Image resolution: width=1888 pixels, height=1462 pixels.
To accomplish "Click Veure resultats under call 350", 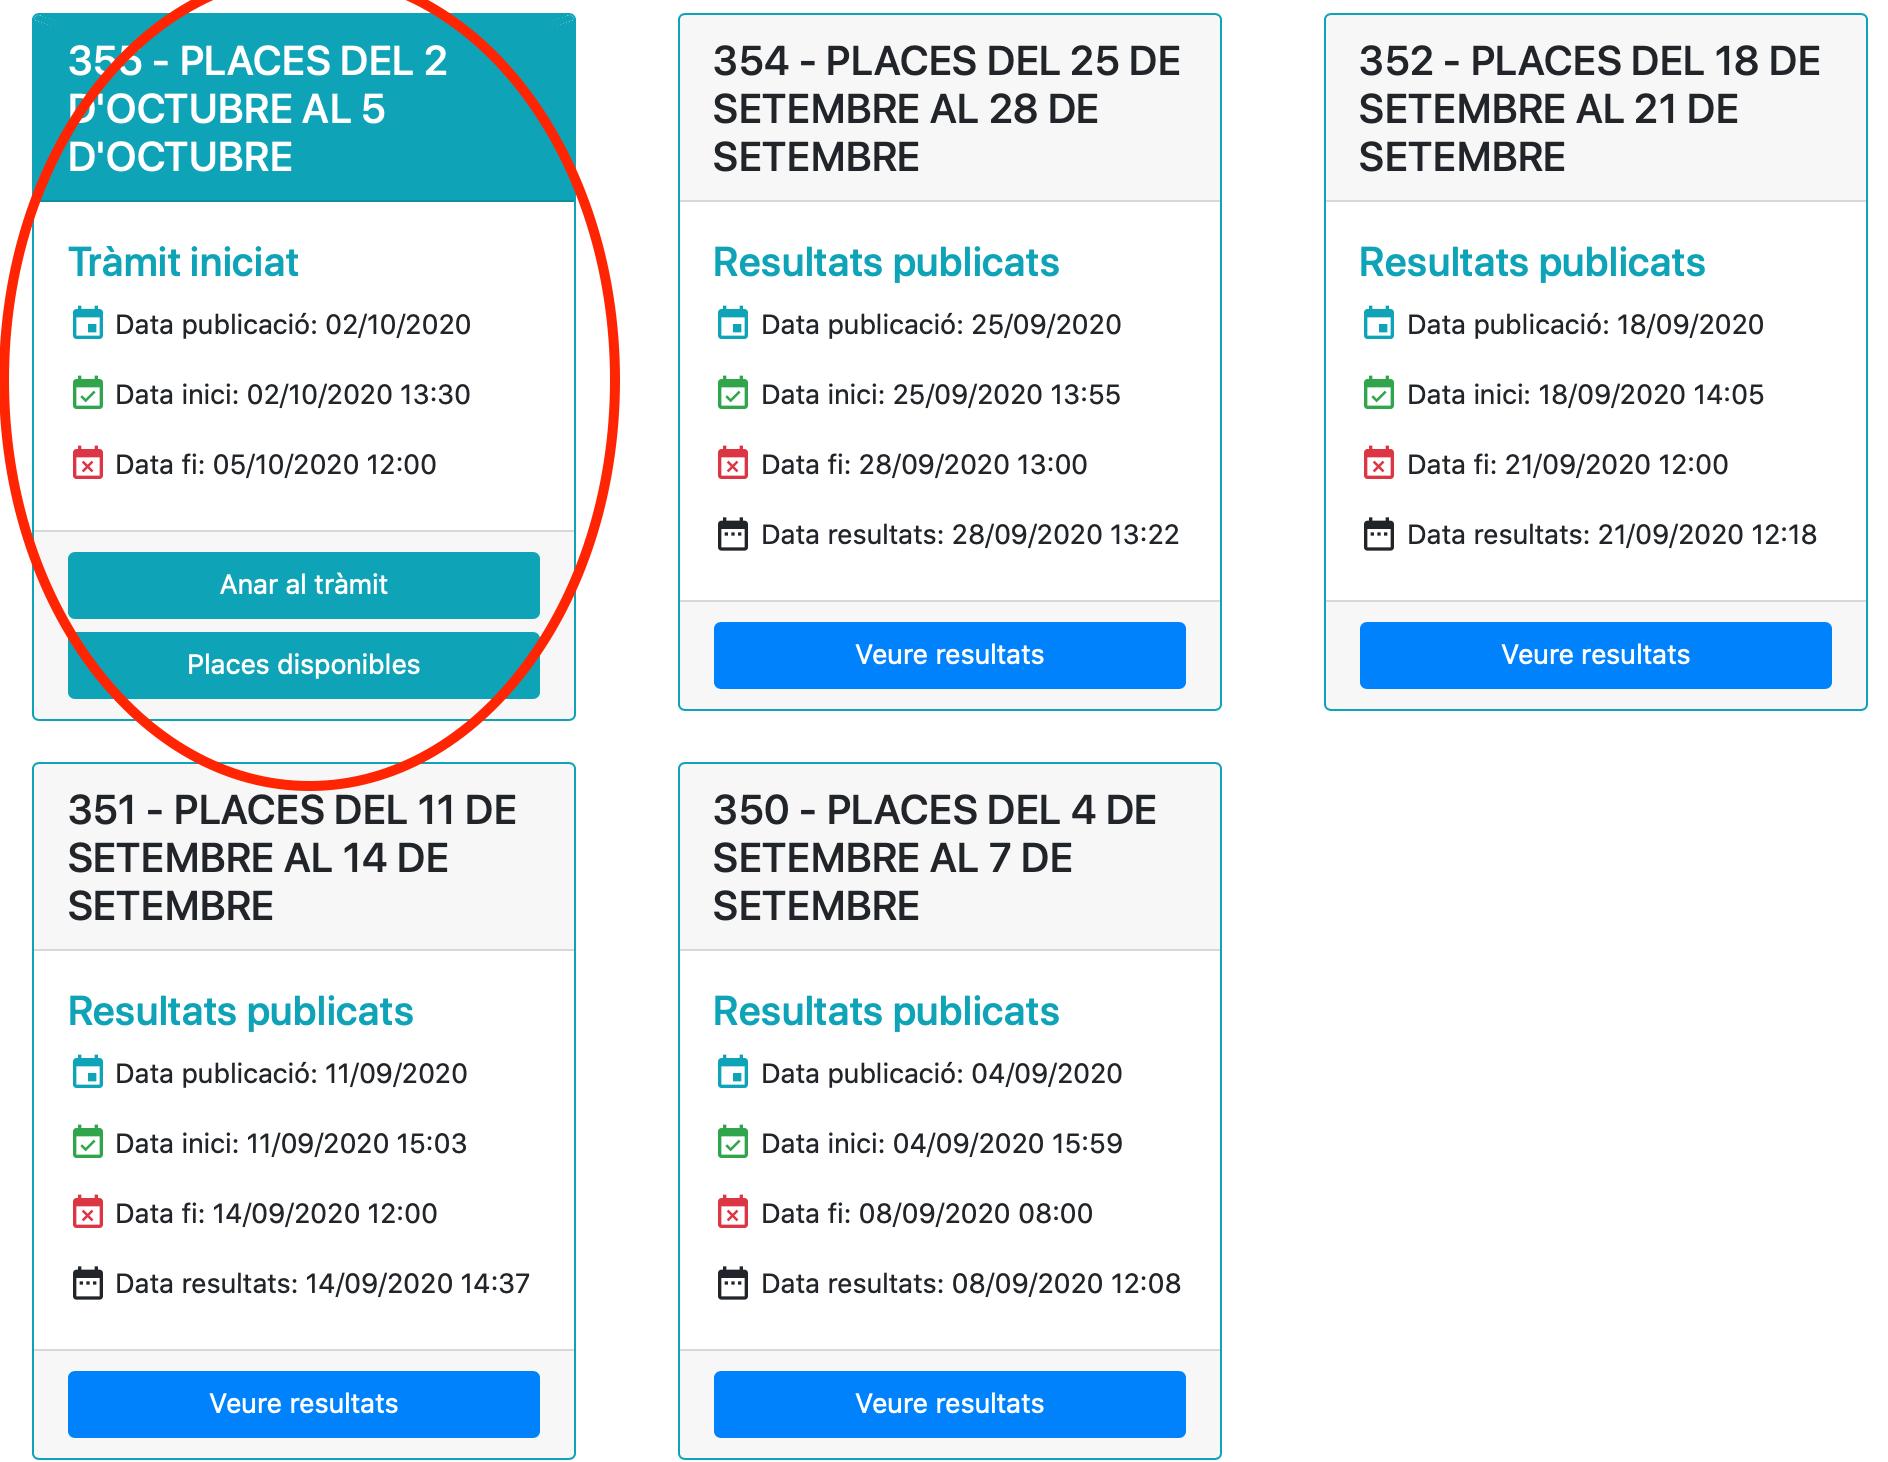I will click(x=949, y=1404).
